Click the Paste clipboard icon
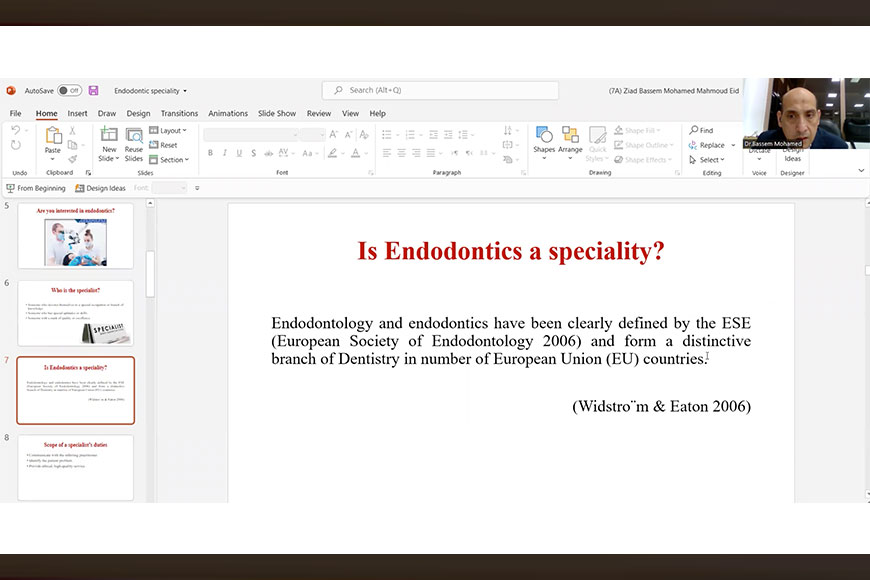The height and width of the screenshot is (580, 870). click(x=53, y=135)
